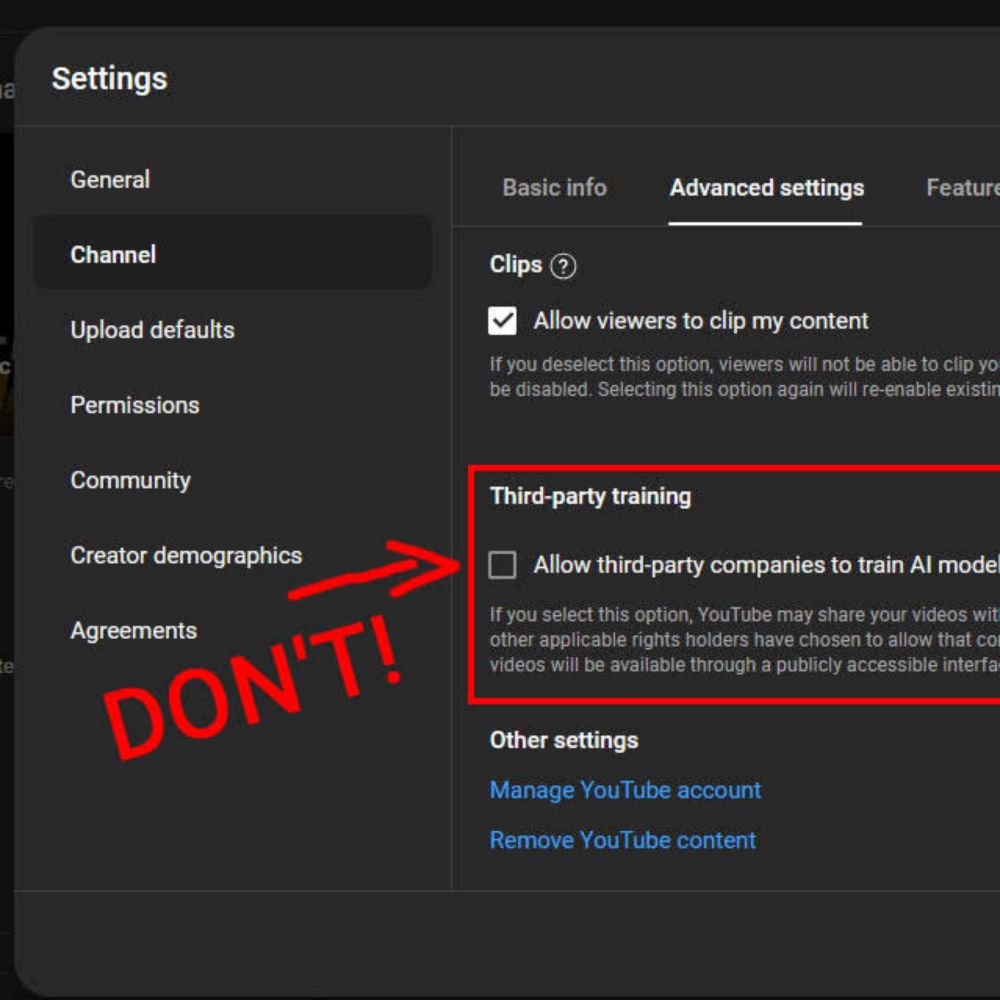Switch to the Feature eligibility tab
1000x1000 pixels.
coord(962,188)
